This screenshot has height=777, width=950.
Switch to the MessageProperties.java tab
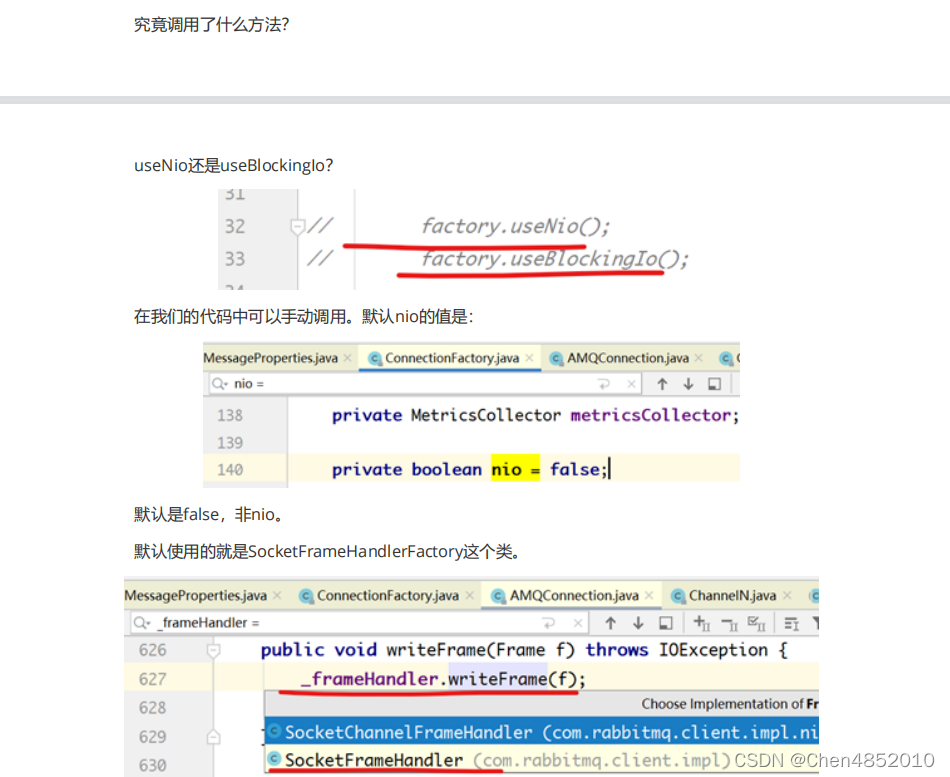click(195, 595)
